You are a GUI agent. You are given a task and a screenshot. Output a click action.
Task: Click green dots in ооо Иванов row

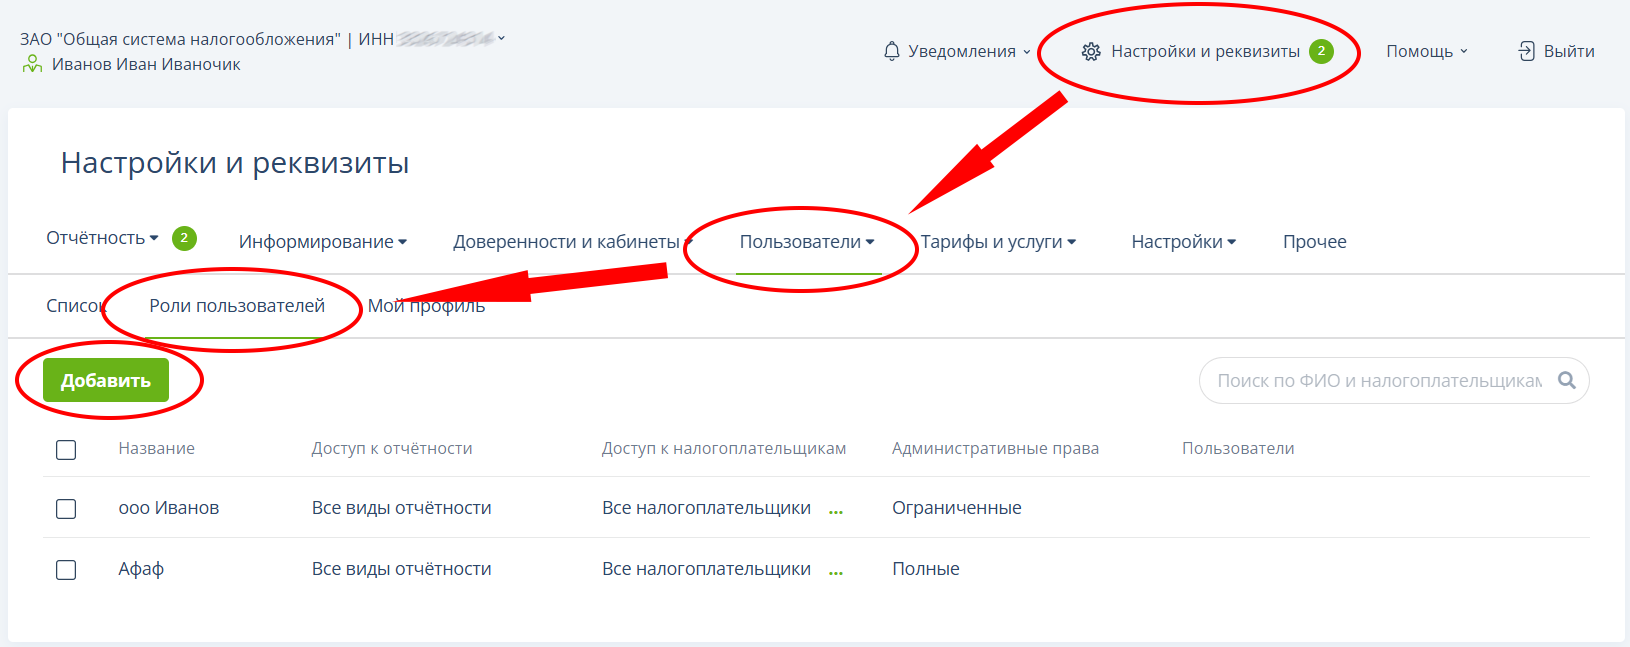(836, 510)
